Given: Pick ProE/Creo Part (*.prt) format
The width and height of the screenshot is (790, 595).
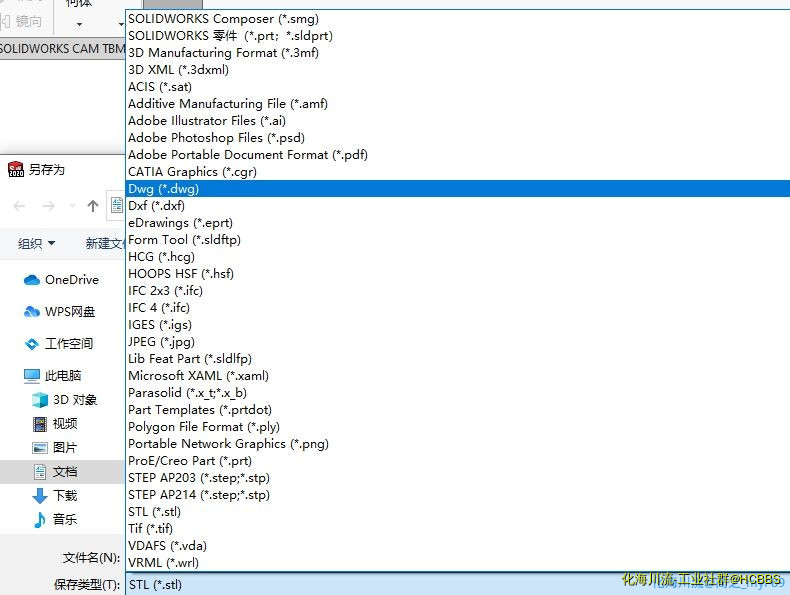Looking at the screenshot, I should (457, 461).
